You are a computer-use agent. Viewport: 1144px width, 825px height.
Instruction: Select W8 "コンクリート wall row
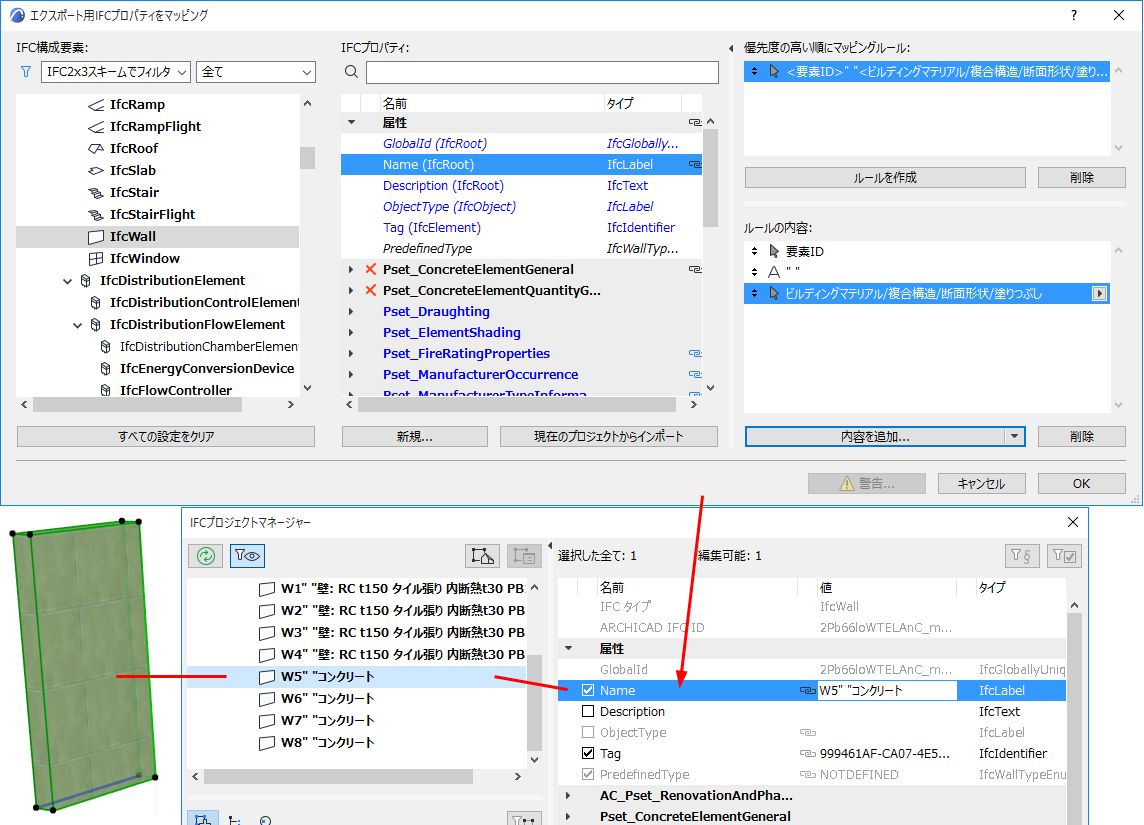click(x=357, y=743)
